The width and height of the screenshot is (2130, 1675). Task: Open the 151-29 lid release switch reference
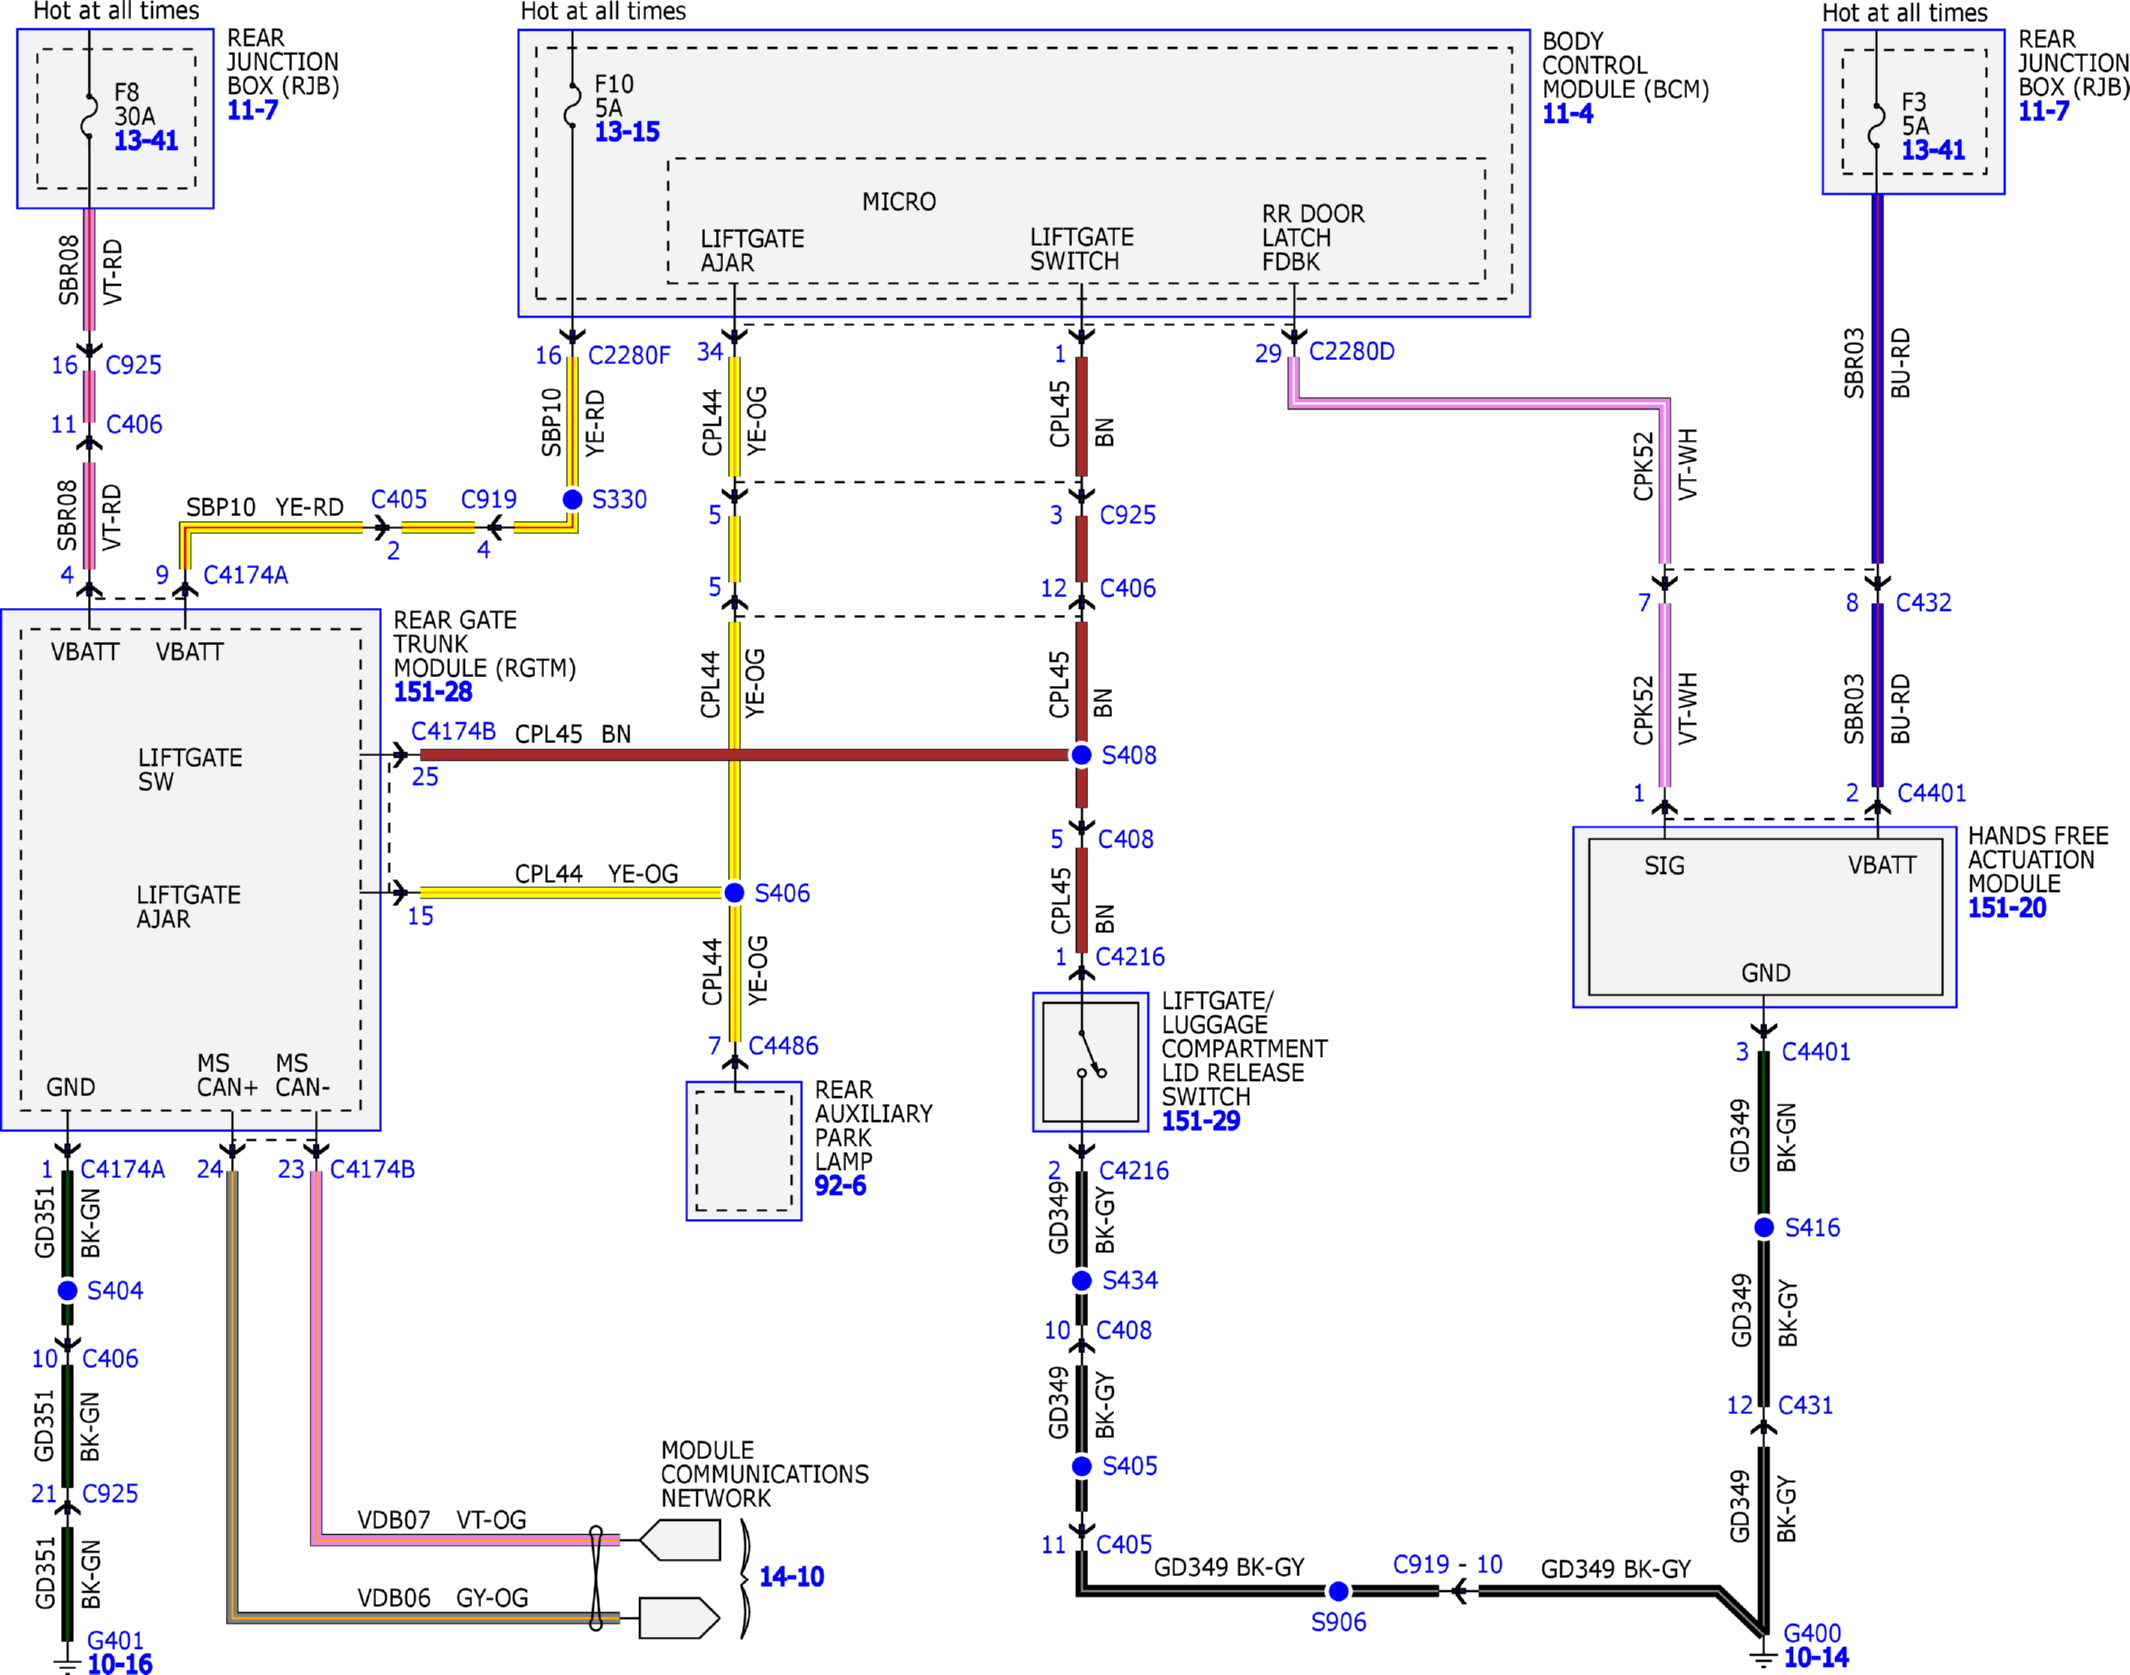point(1200,1121)
